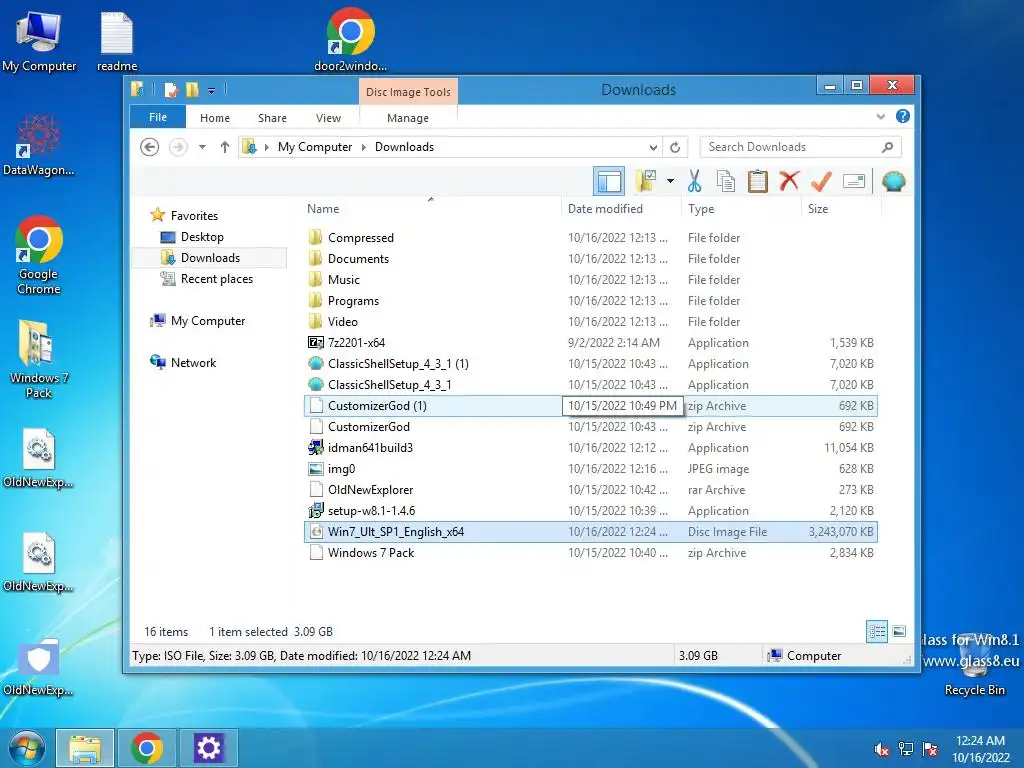Viewport: 1024px width, 768px height.
Task: Click Favorites heading in navigation pane
Action: pos(194,216)
